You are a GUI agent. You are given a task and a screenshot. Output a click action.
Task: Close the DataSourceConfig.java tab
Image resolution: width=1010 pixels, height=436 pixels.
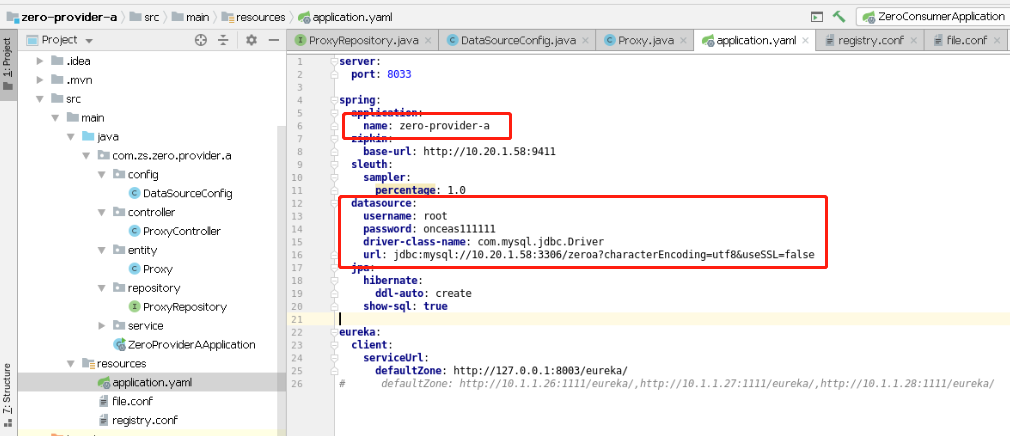pos(585,41)
